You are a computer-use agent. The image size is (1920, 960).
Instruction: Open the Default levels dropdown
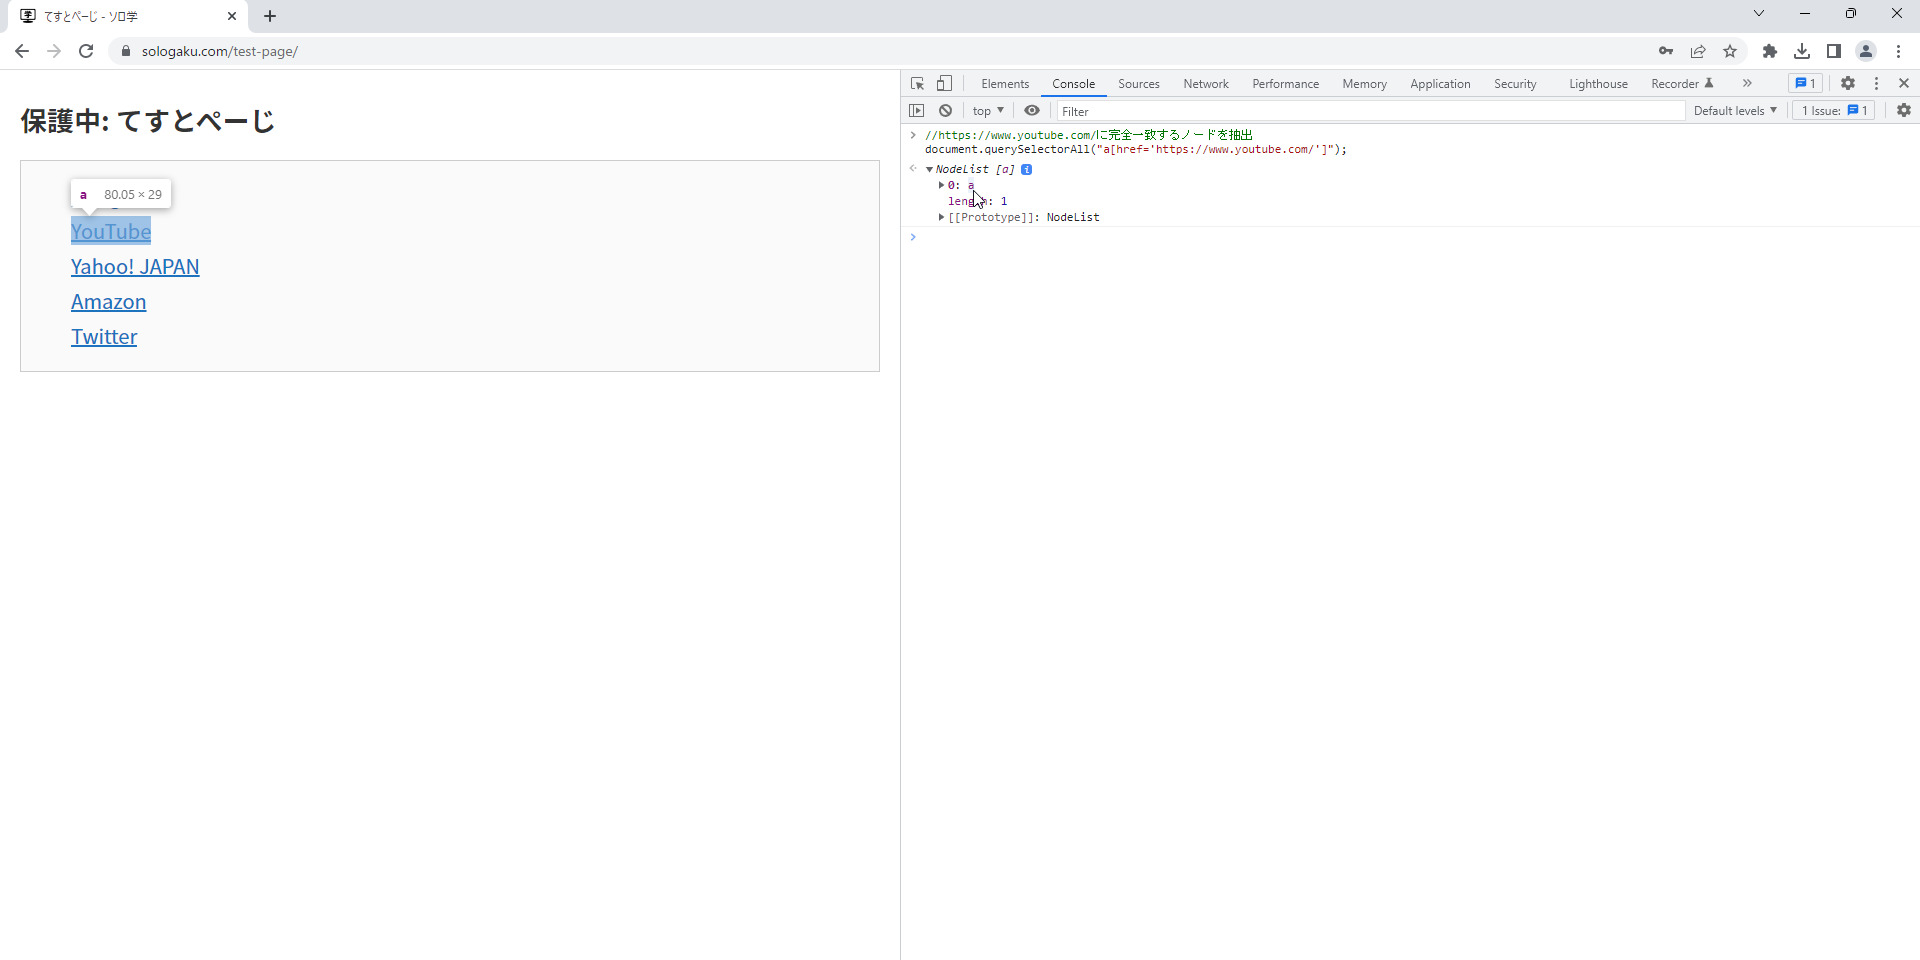(x=1735, y=111)
